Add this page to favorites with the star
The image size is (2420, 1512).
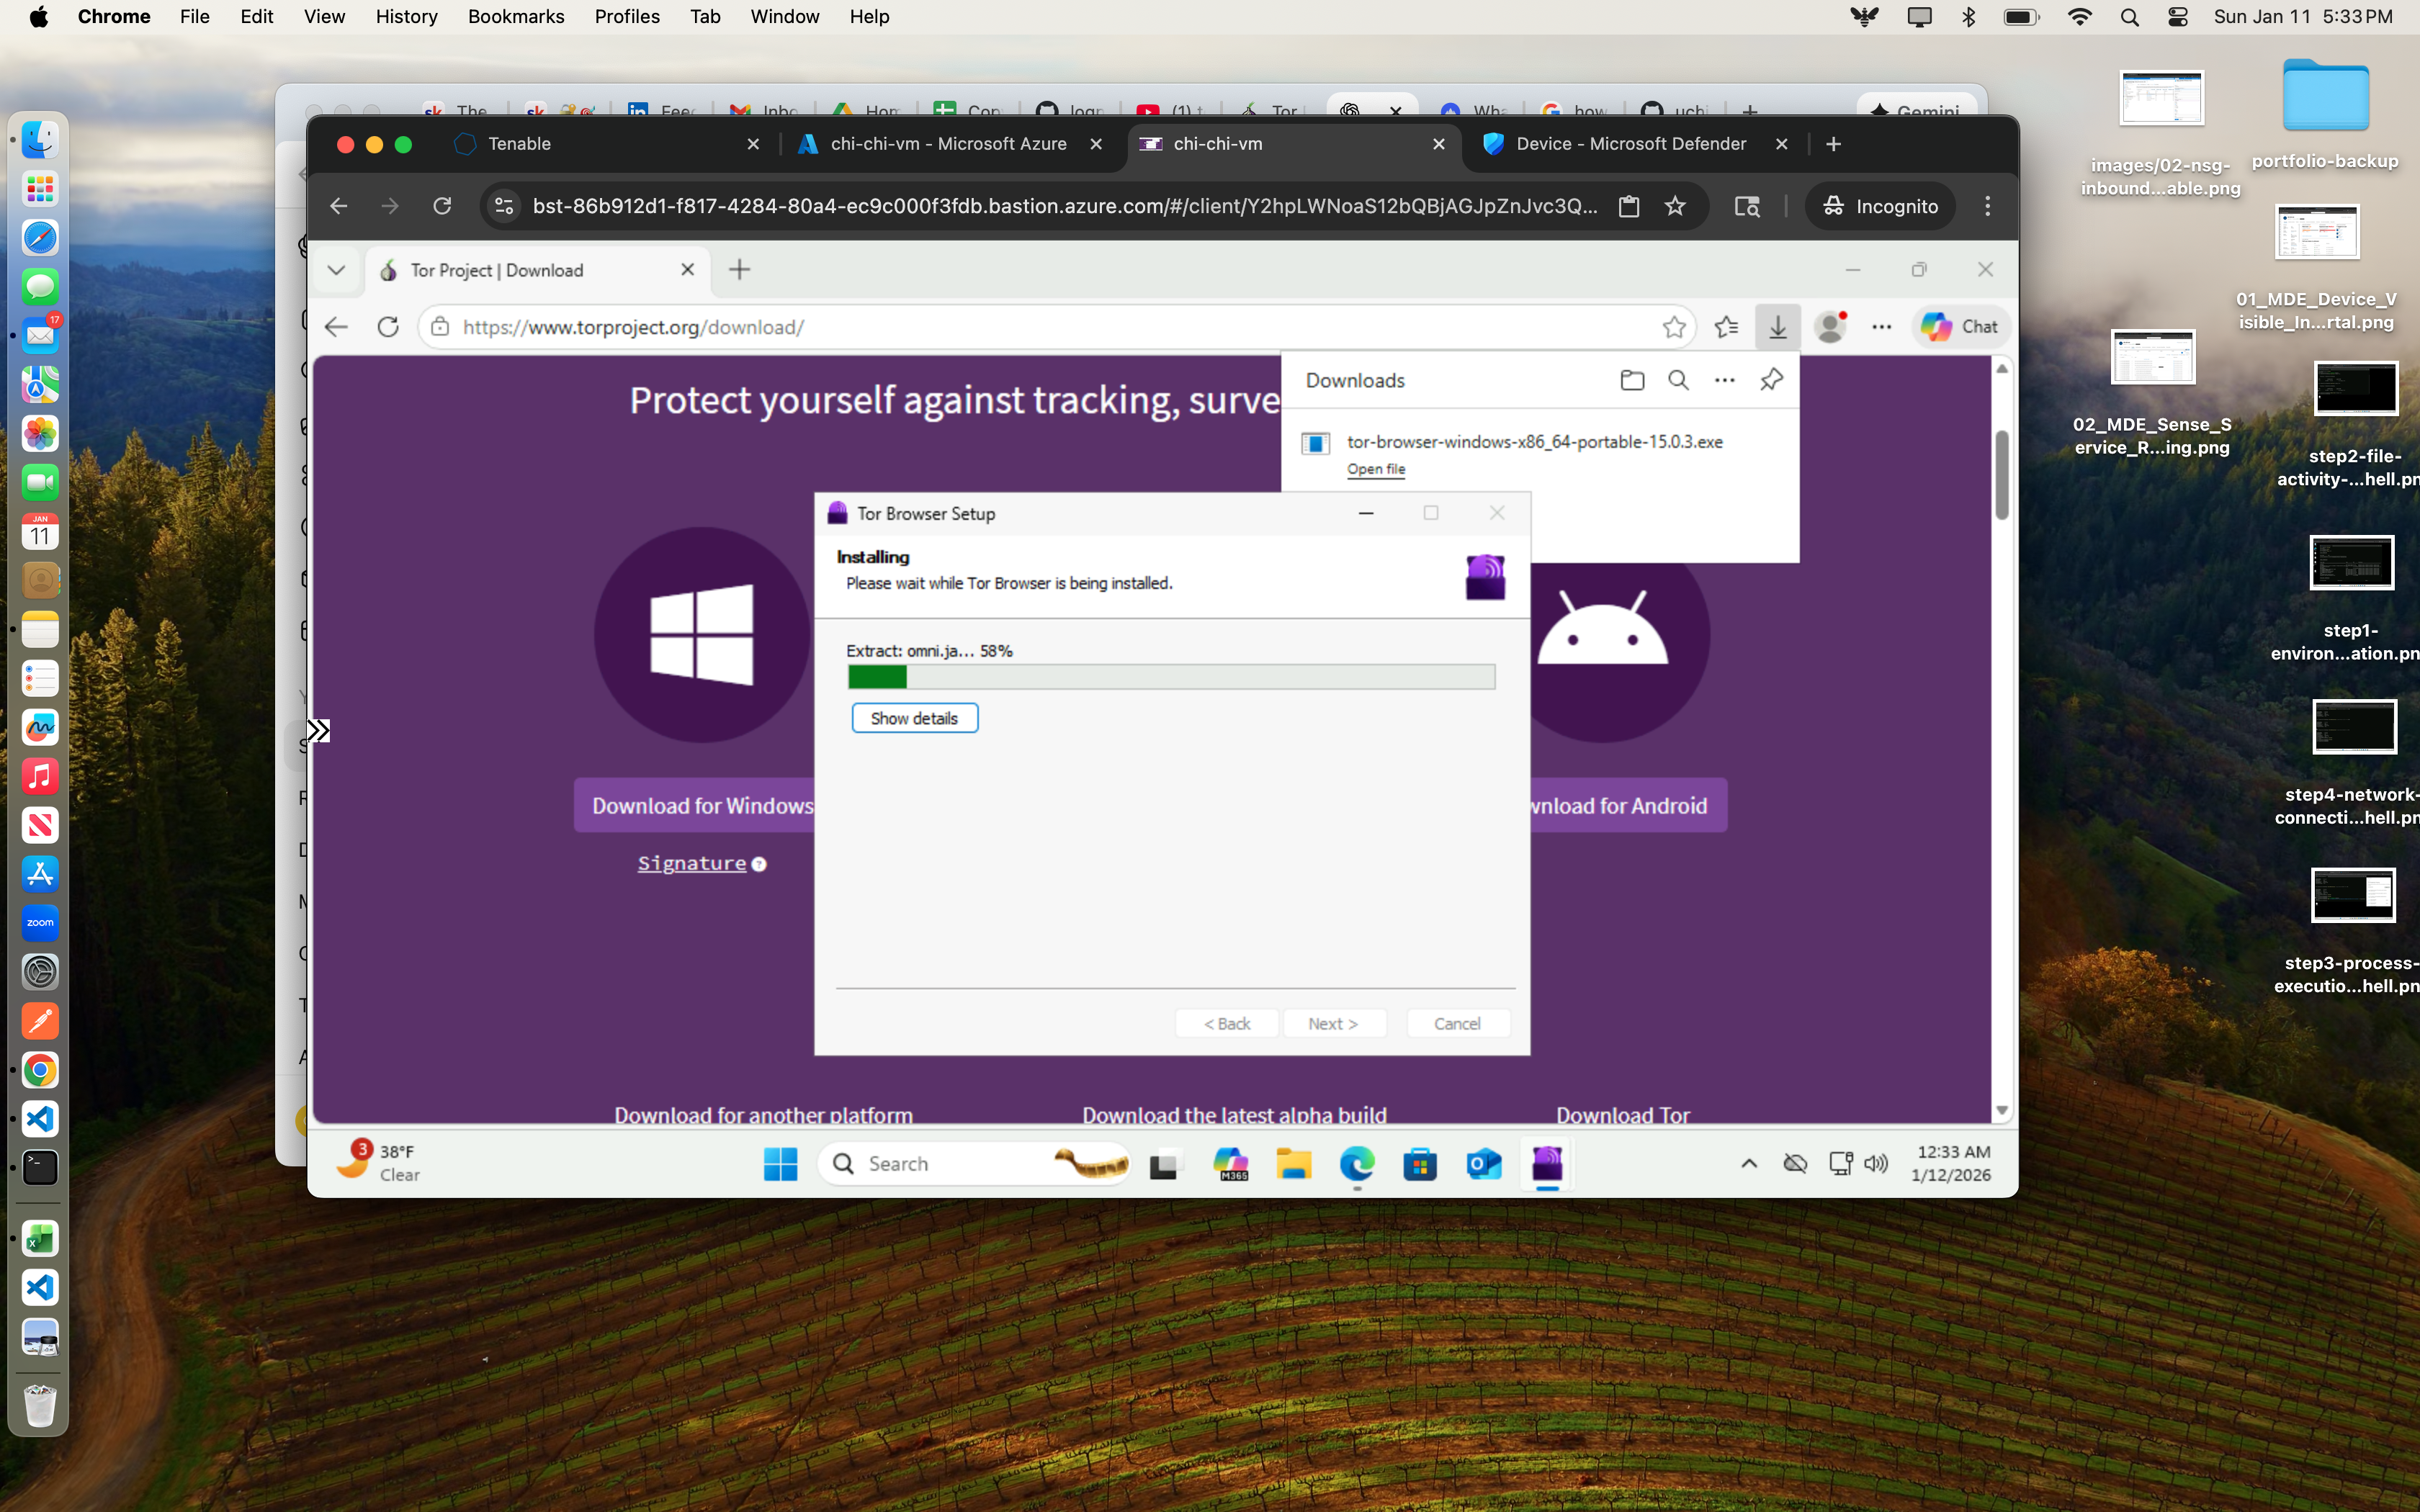1674,327
